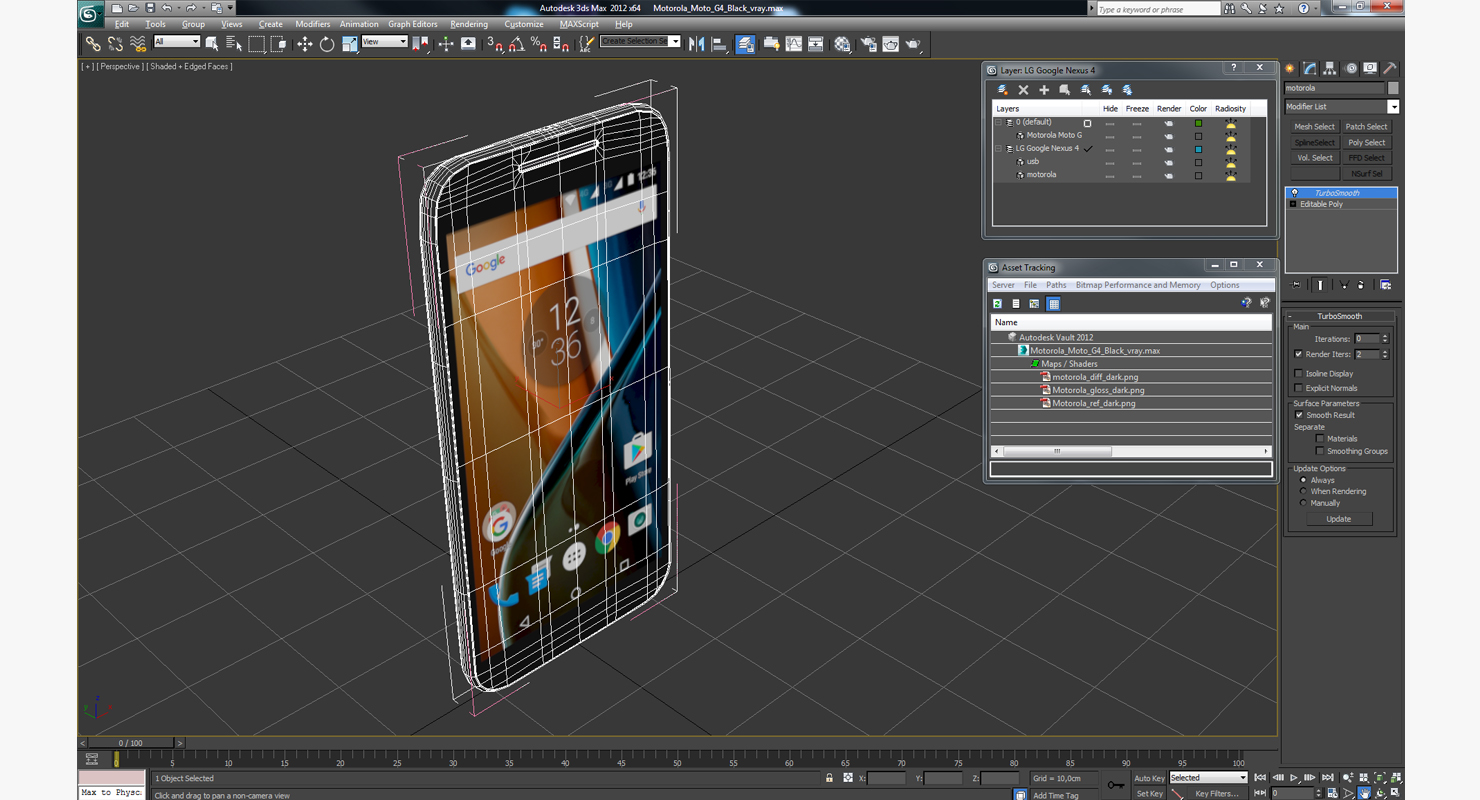Activate the Select and Move tool
Viewport: 1480px width, 800px height.
pos(304,44)
